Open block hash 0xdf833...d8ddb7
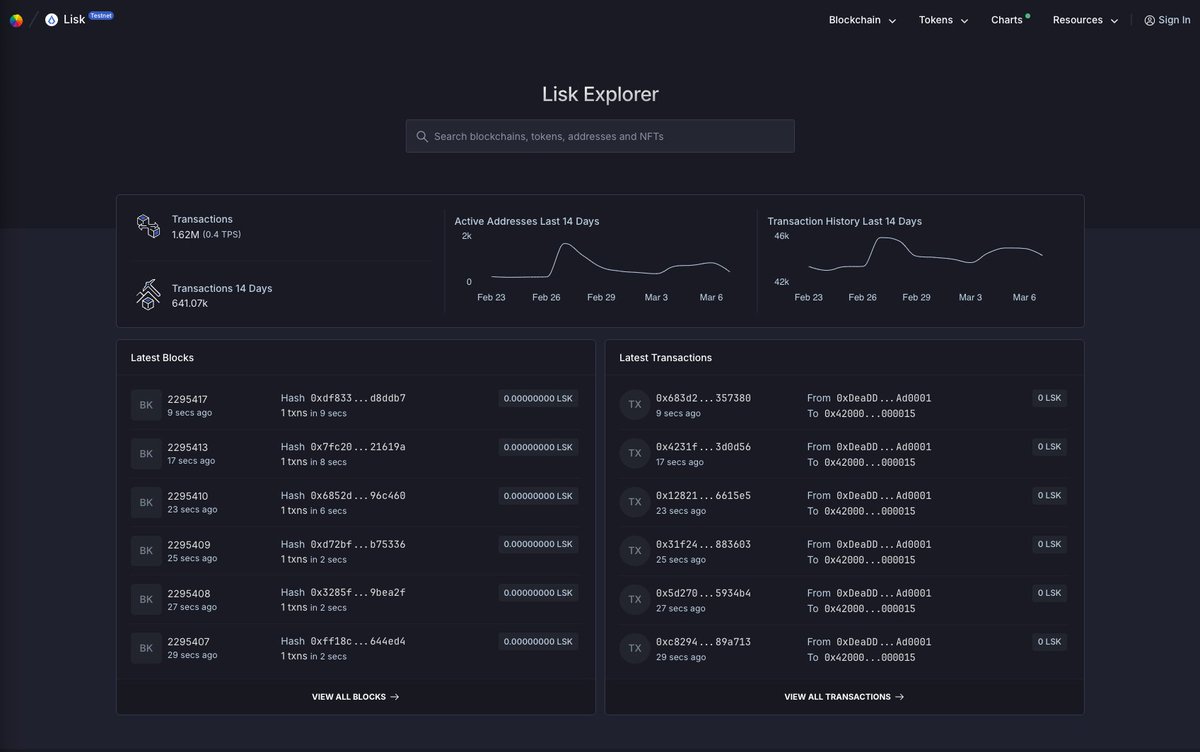The image size is (1200, 752). pyautogui.click(x=358, y=398)
